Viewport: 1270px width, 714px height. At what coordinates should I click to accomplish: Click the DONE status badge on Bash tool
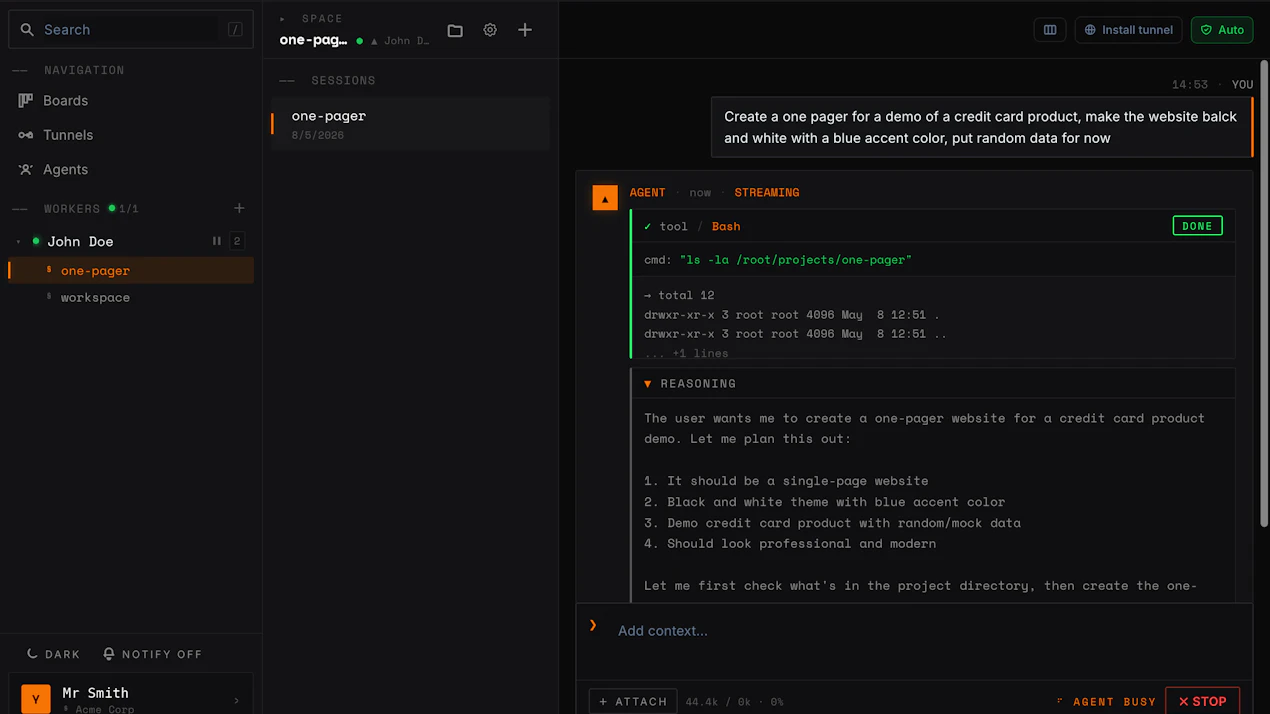coord(1197,226)
